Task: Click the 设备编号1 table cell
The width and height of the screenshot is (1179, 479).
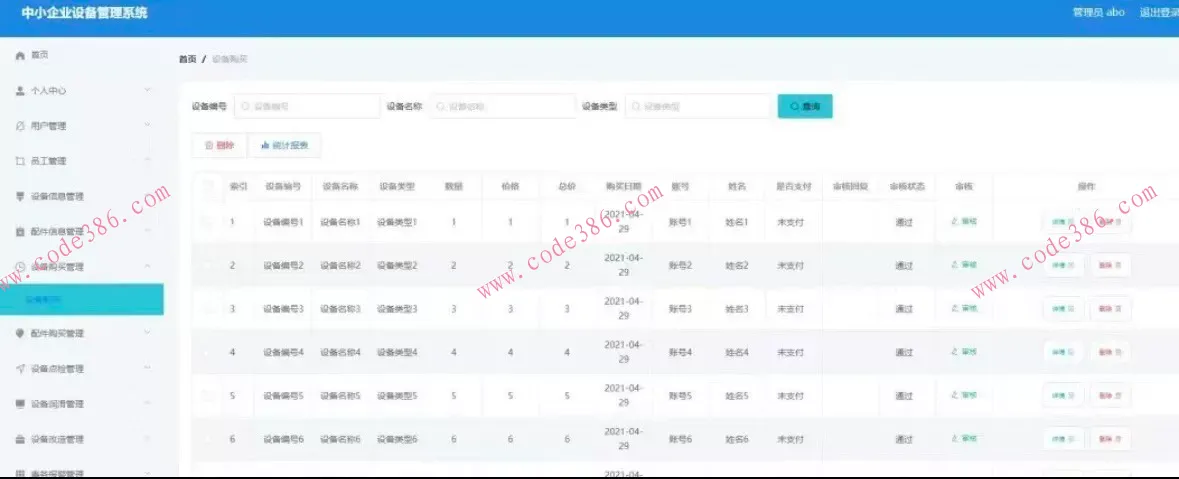Action: [283, 223]
